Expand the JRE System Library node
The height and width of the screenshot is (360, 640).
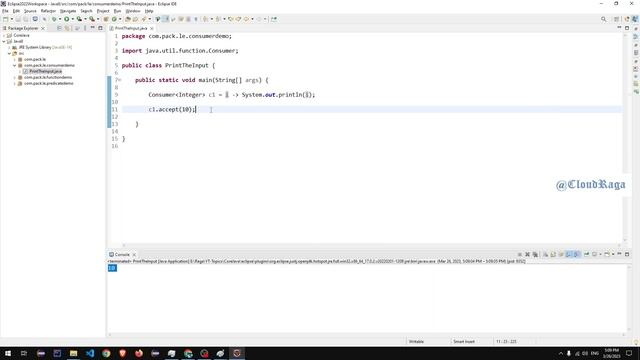coord(9,47)
